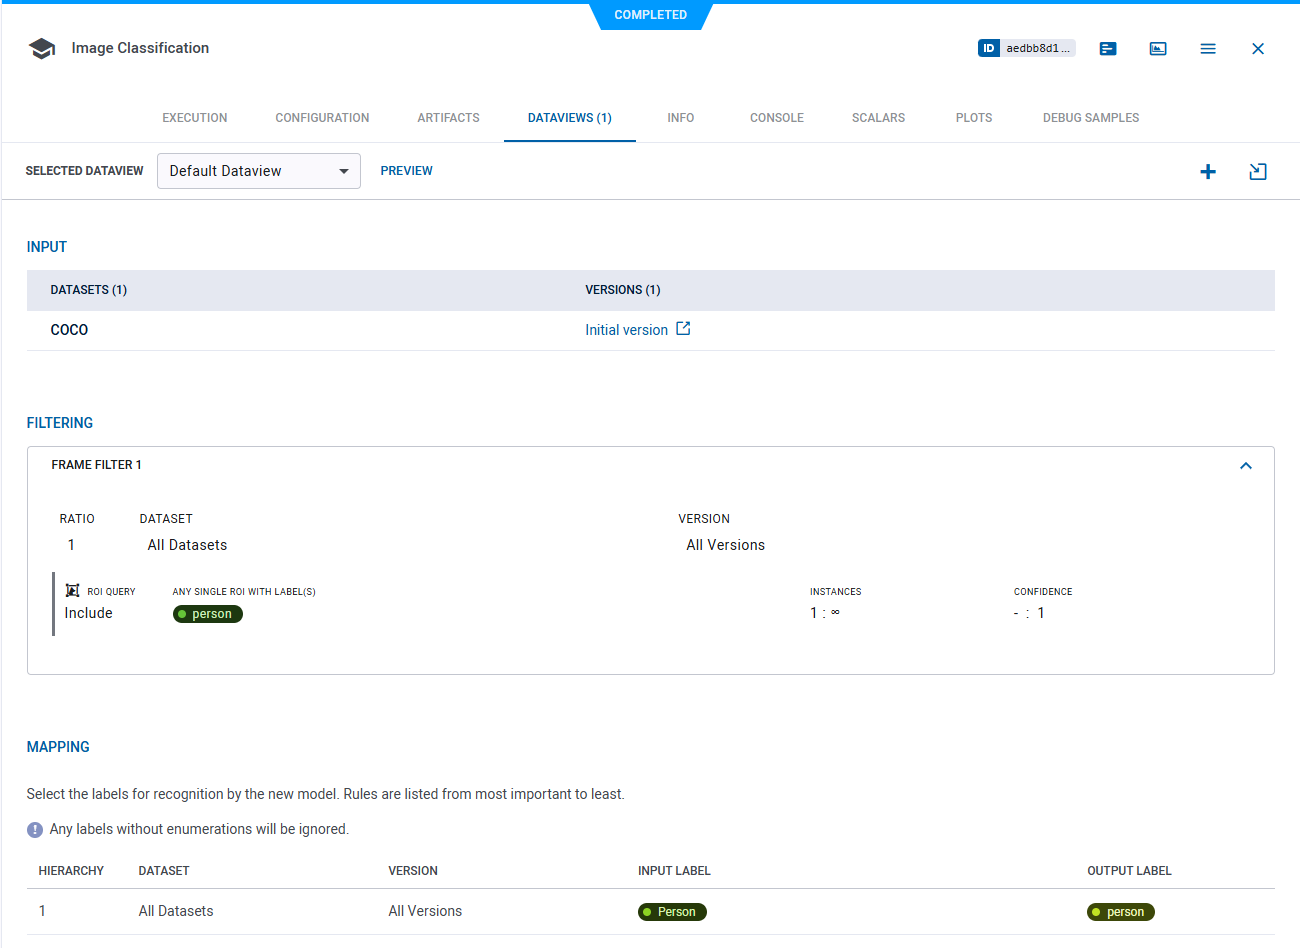Copy the task ID badge
Image resolution: width=1300 pixels, height=948 pixels.
point(1026,48)
